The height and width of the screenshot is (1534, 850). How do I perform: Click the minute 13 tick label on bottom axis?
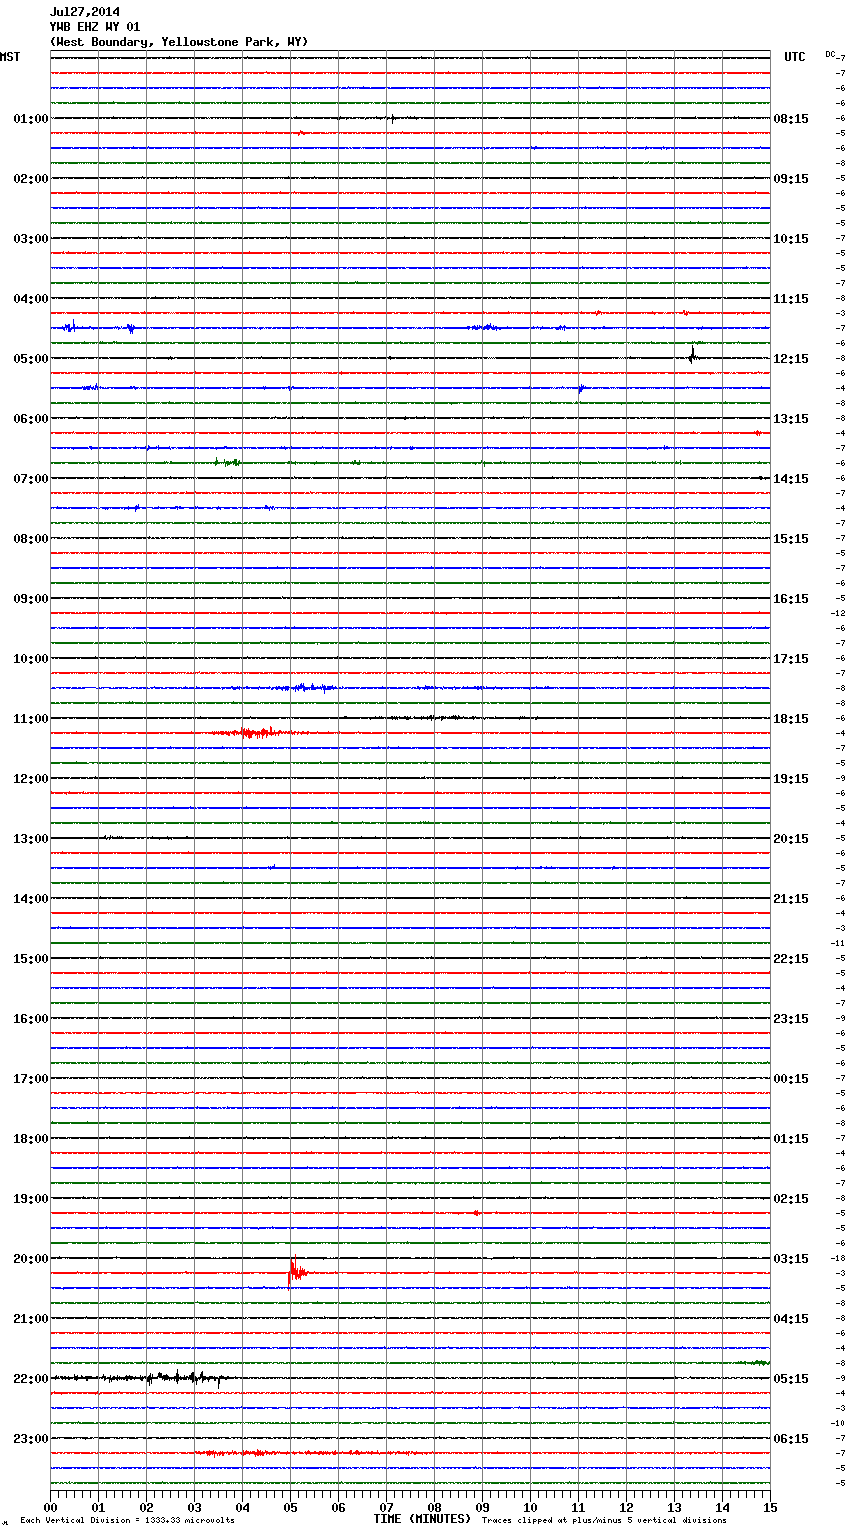(x=674, y=1507)
